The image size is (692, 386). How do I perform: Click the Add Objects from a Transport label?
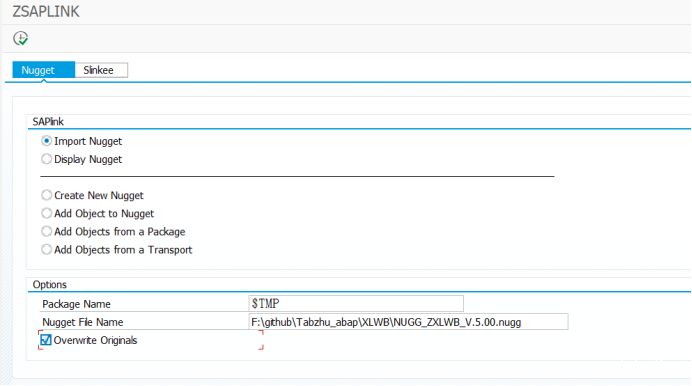coord(123,250)
